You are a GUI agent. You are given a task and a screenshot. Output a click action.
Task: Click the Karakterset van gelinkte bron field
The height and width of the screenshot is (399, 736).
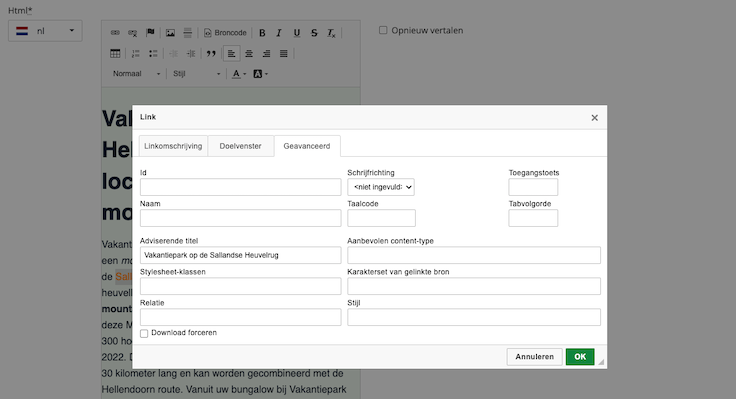(x=474, y=286)
